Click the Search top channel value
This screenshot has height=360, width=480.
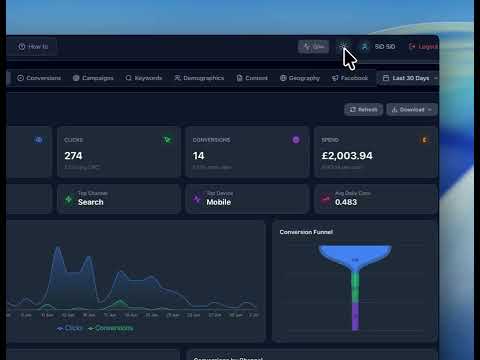(x=91, y=202)
